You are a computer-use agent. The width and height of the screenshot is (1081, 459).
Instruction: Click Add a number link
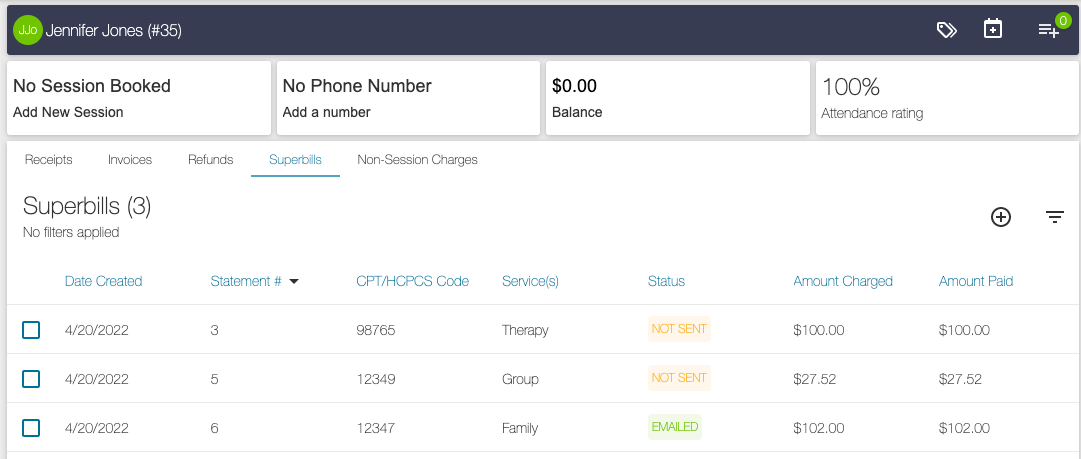pos(326,112)
